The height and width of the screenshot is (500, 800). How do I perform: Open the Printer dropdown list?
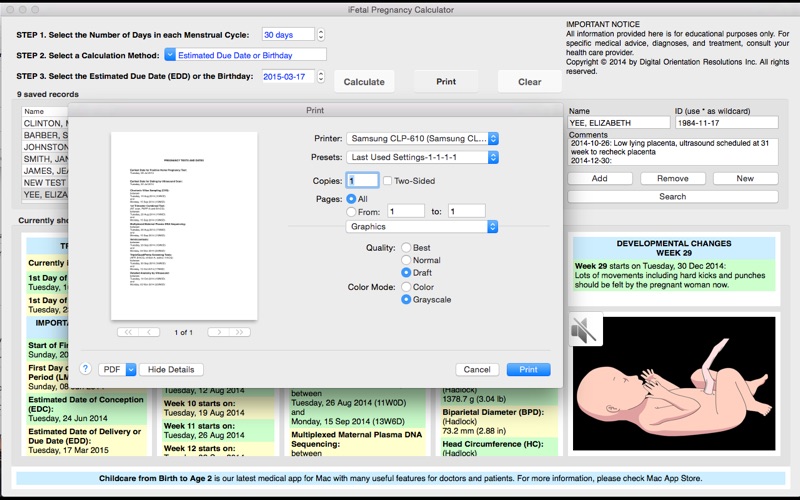(x=422, y=138)
